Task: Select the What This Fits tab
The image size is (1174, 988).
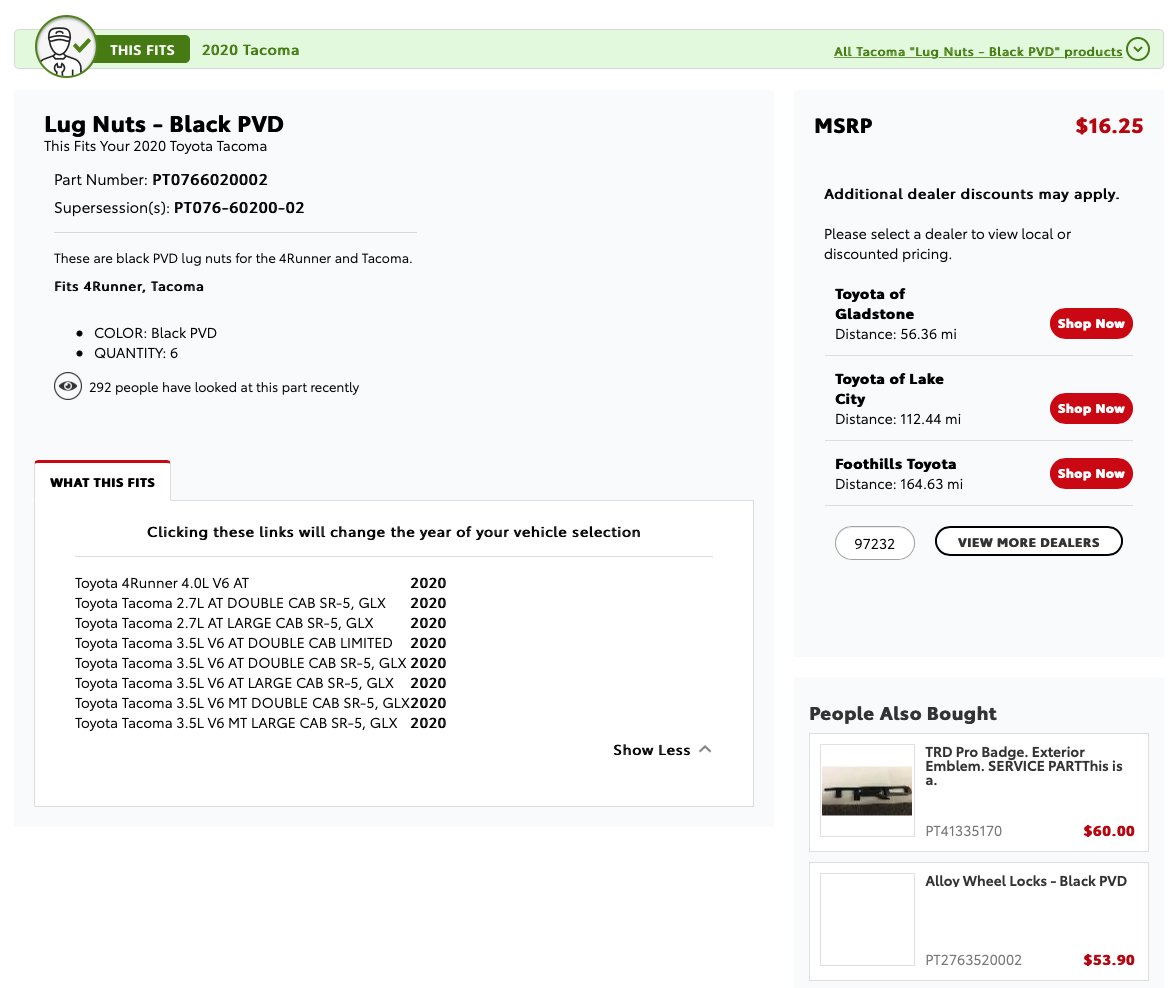Action: 103,482
